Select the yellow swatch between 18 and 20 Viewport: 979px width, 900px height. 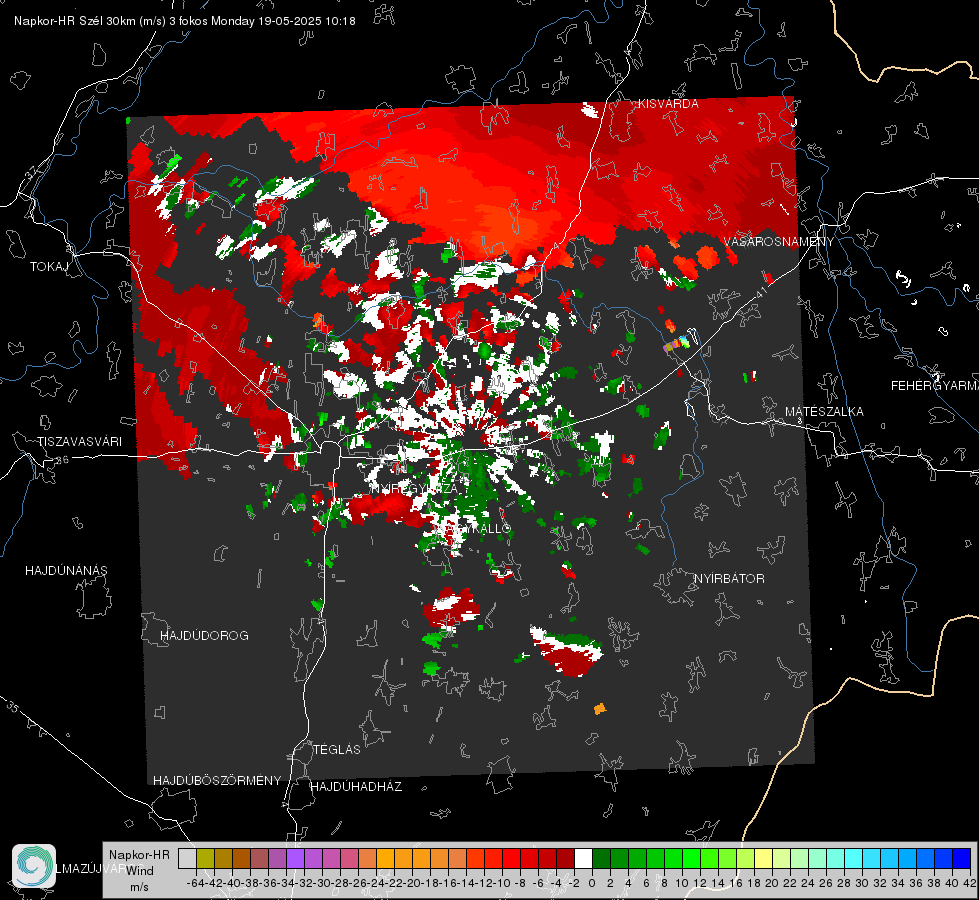point(763,858)
